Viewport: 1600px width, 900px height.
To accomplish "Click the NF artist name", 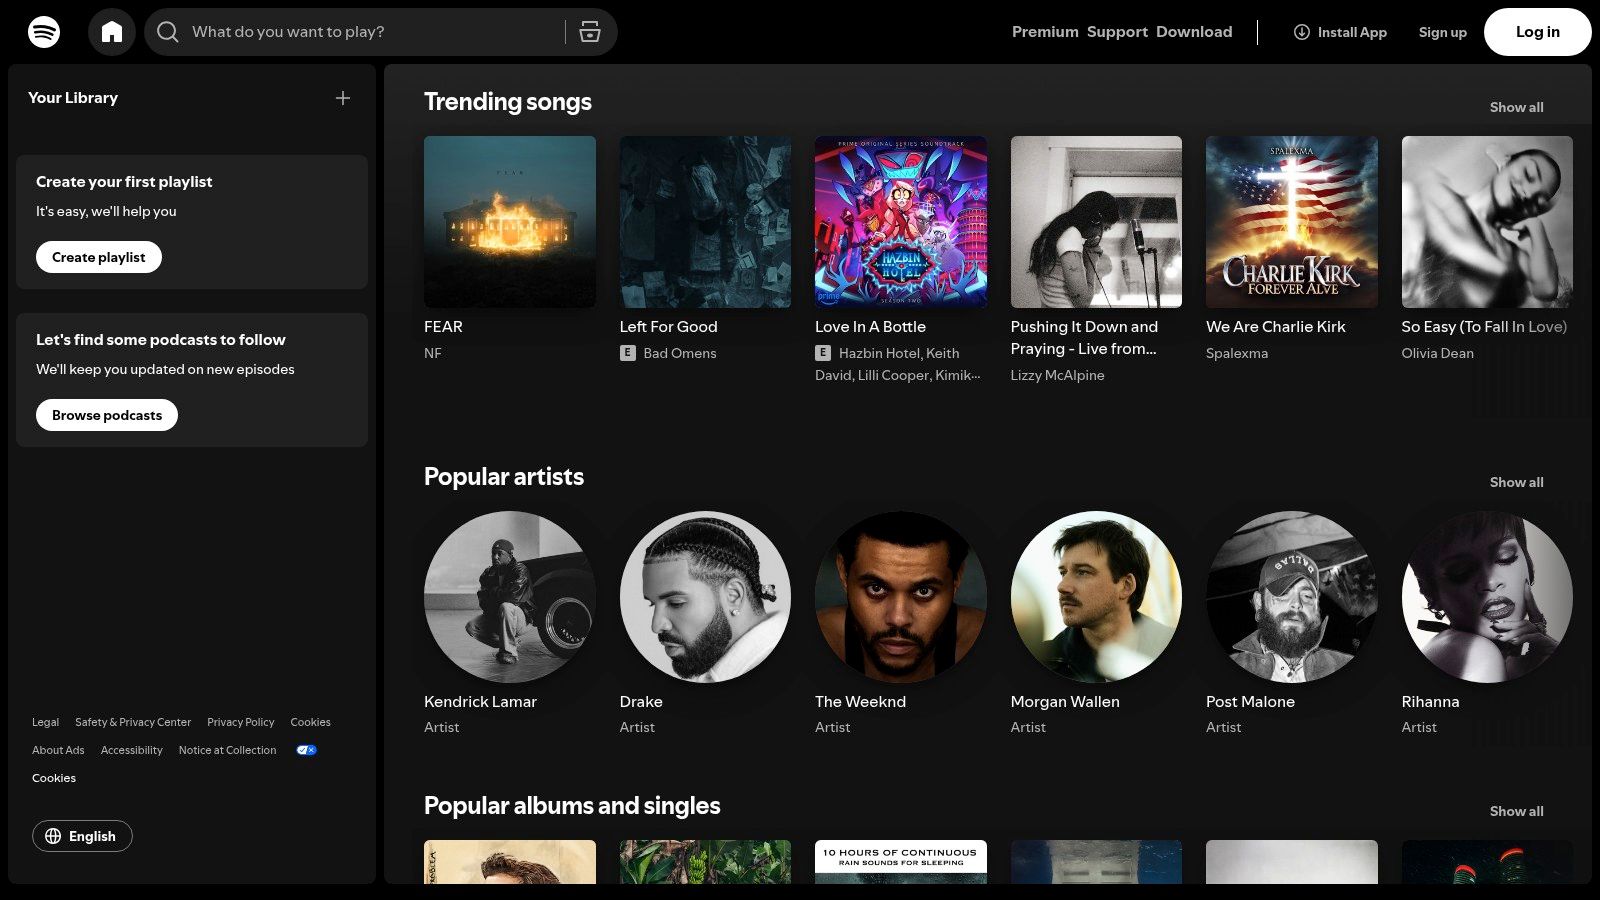I will [x=433, y=353].
